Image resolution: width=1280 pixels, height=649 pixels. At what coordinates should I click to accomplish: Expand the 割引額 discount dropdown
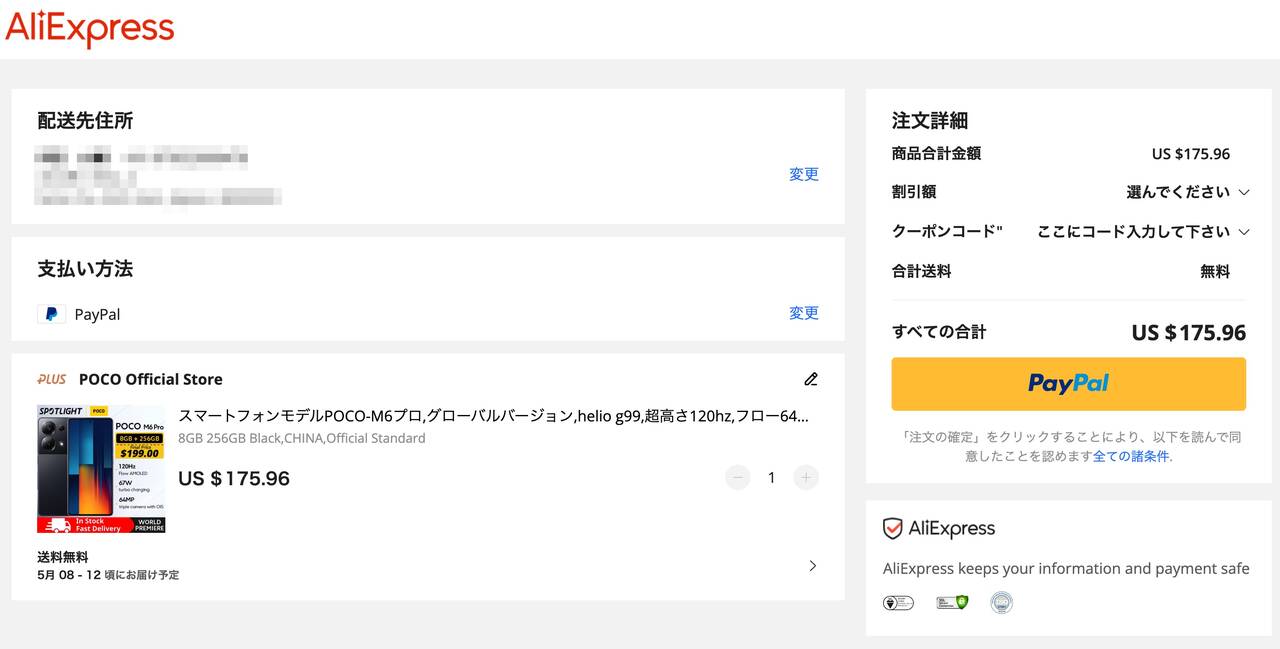[x=1188, y=192]
